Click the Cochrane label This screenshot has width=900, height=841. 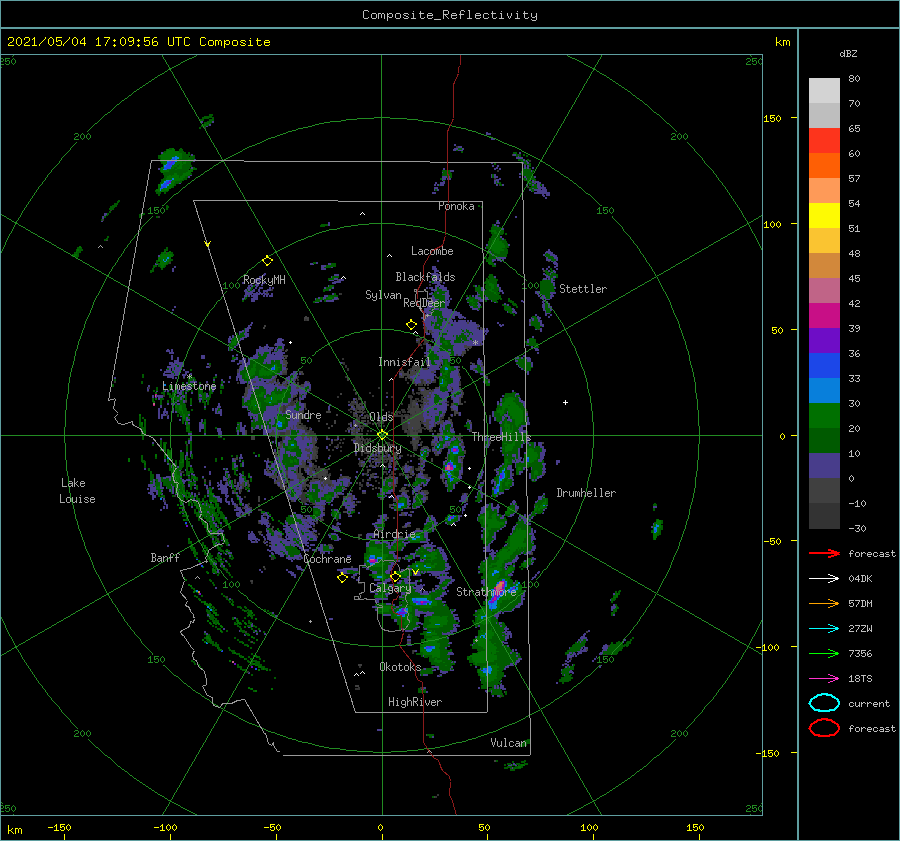[x=327, y=559]
